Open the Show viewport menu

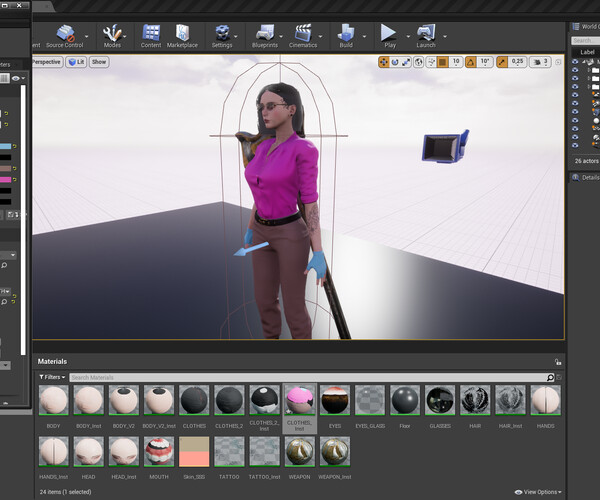click(99, 62)
